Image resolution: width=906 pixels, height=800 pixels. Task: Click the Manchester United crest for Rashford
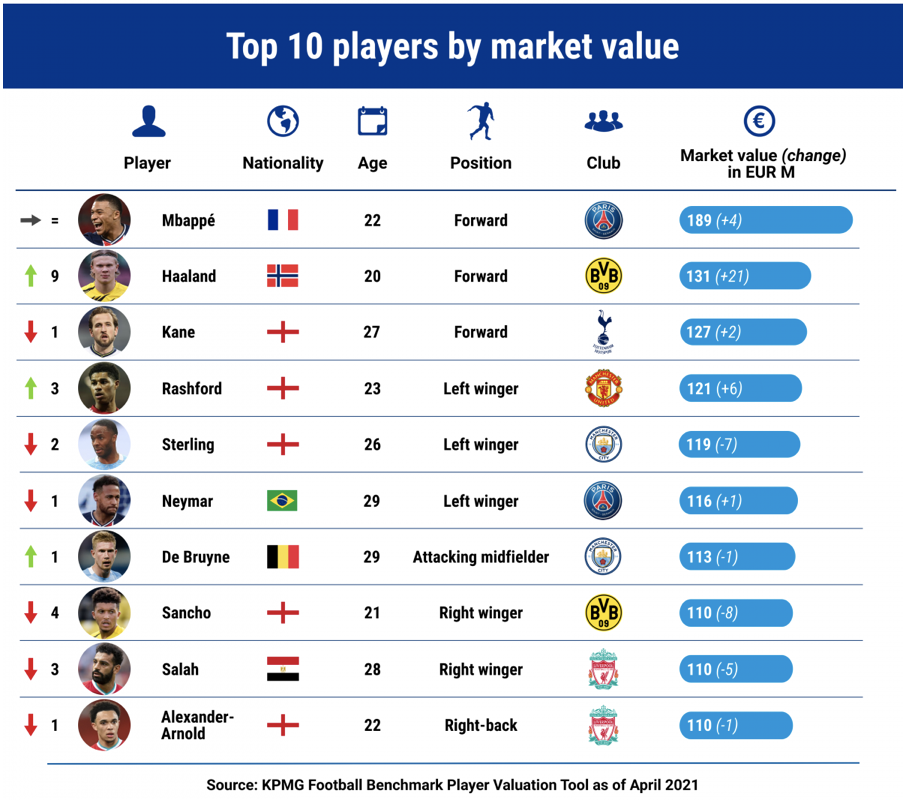tap(603, 388)
